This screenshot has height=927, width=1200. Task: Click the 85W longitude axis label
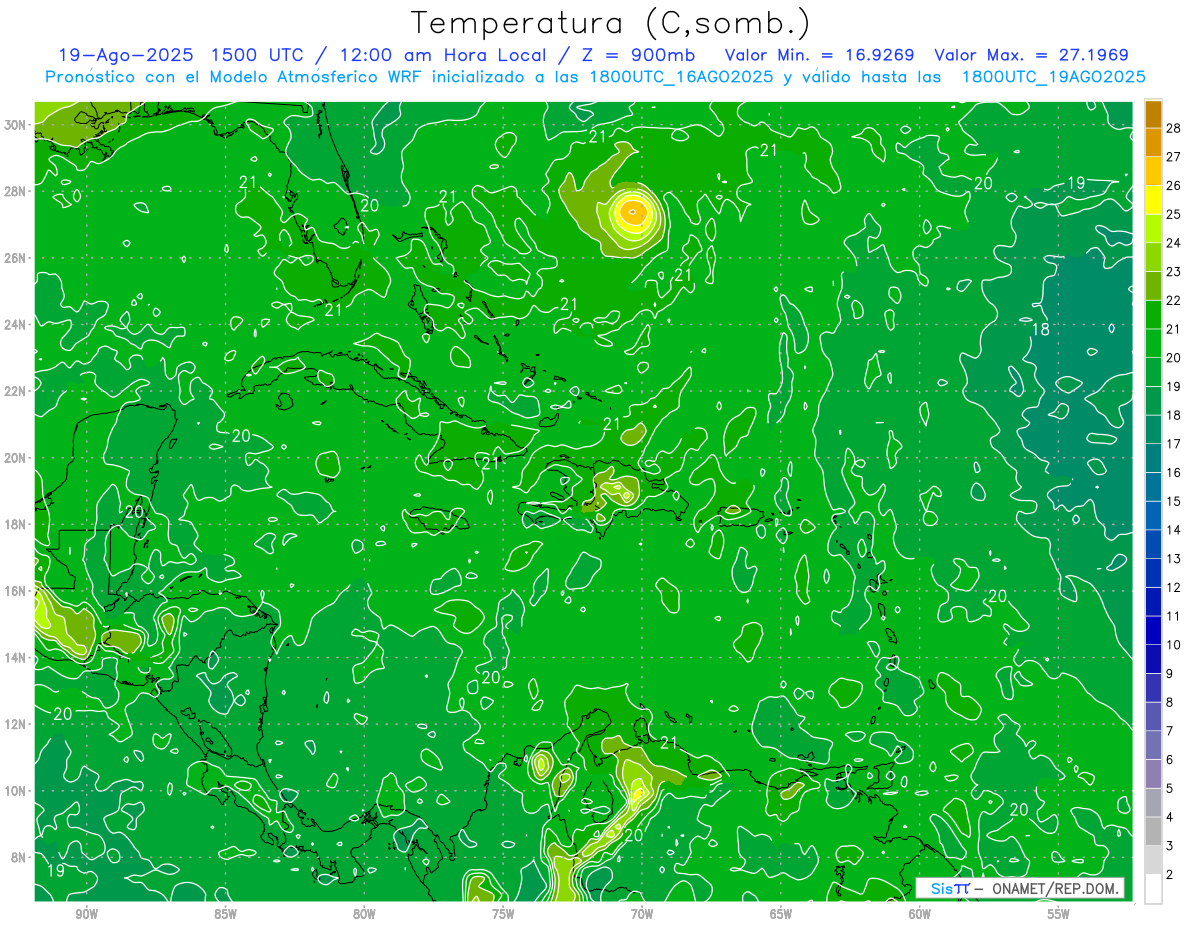pyautogui.click(x=225, y=914)
